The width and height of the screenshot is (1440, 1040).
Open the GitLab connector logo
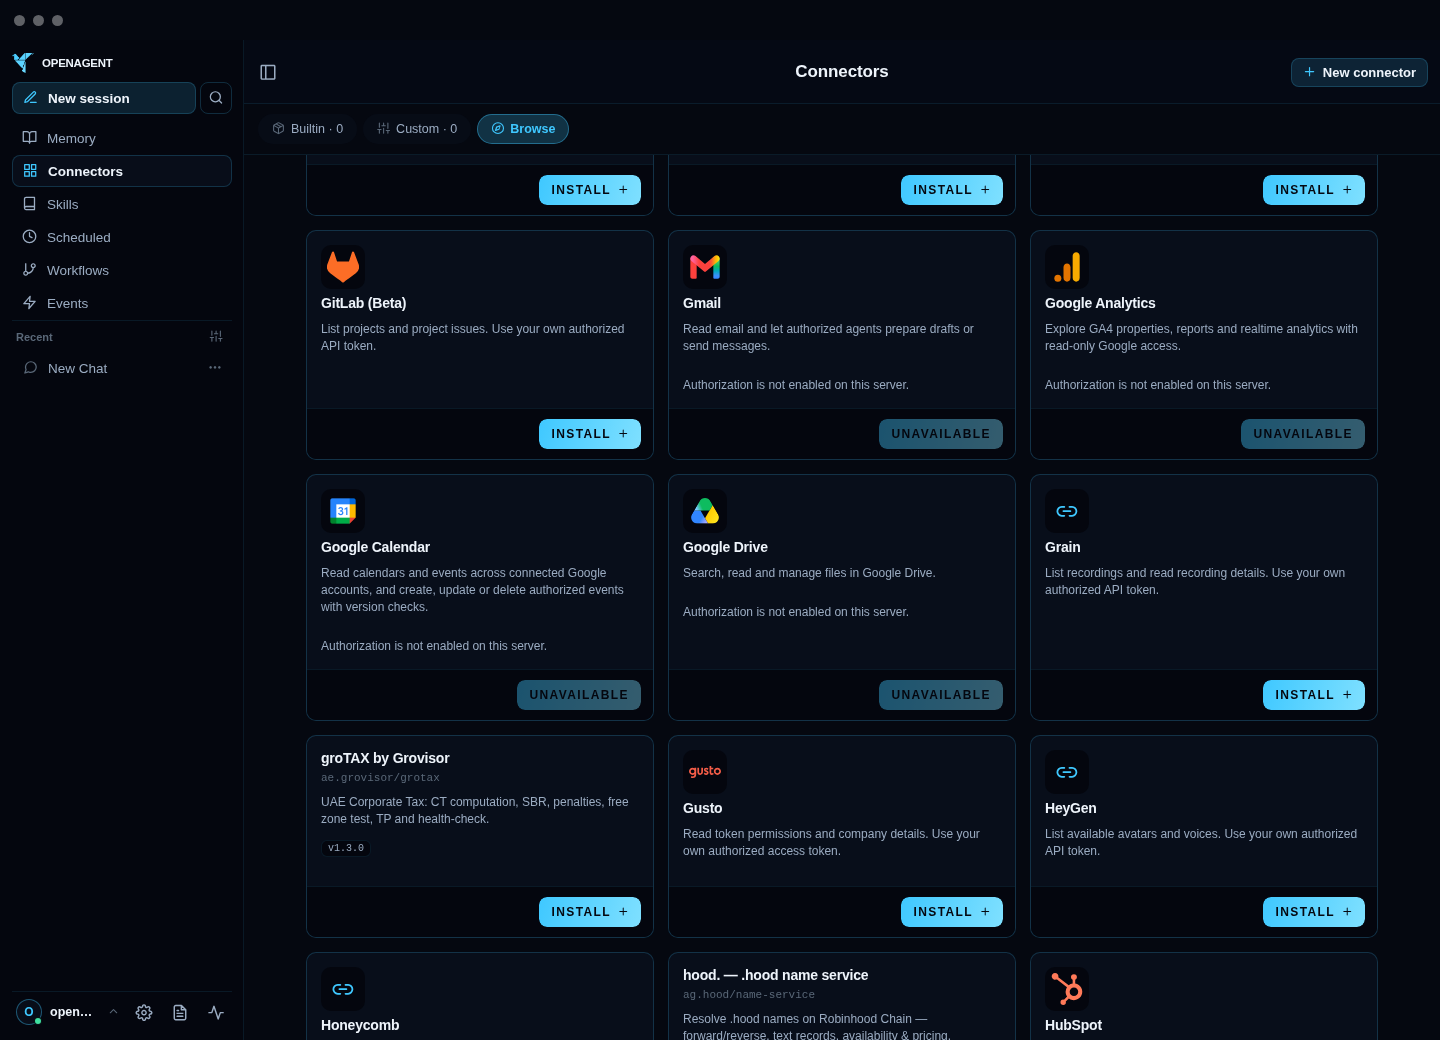pyautogui.click(x=343, y=267)
